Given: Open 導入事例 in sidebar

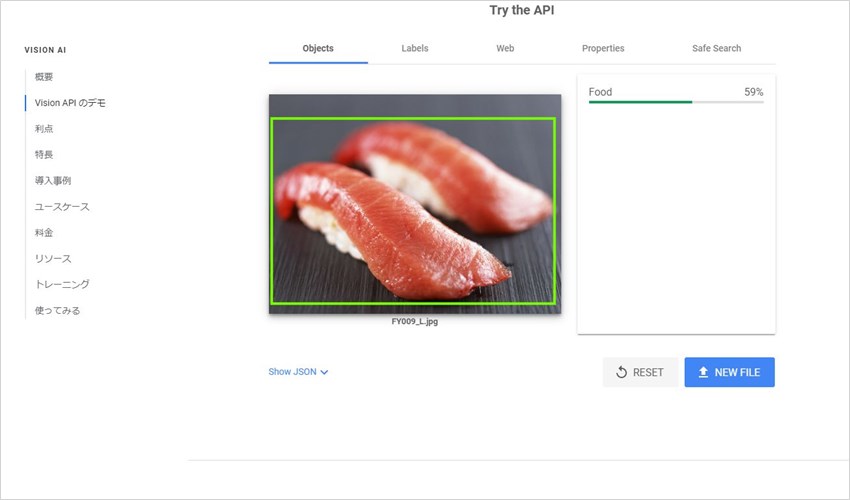Looking at the screenshot, I should [53, 181].
